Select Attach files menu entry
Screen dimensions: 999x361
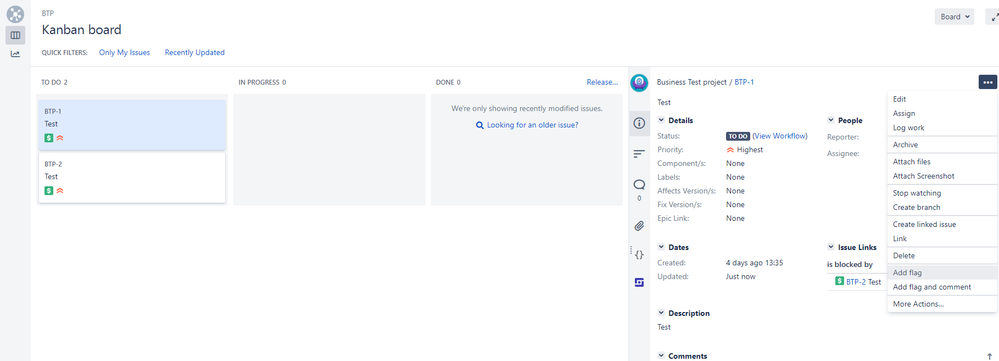[942, 162]
